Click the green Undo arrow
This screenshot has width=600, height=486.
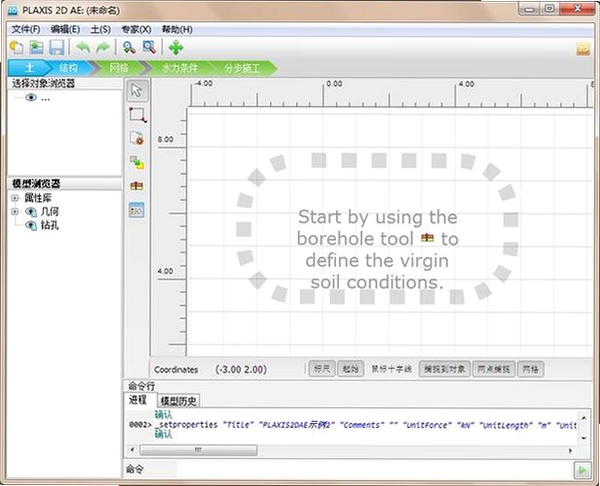(x=83, y=47)
